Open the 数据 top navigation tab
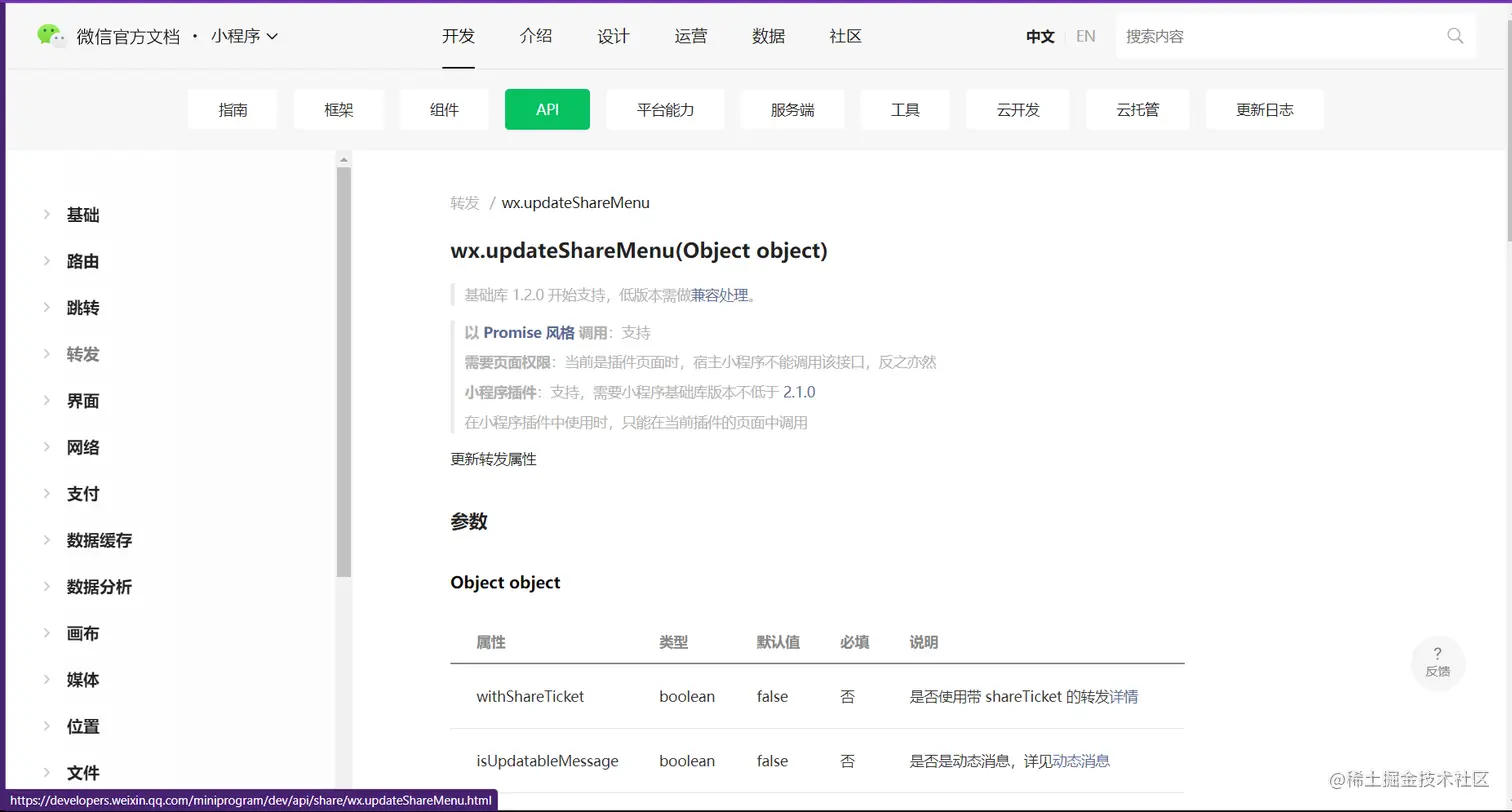The height and width of the screenshot is (812, 1512). tap(769, 36)
